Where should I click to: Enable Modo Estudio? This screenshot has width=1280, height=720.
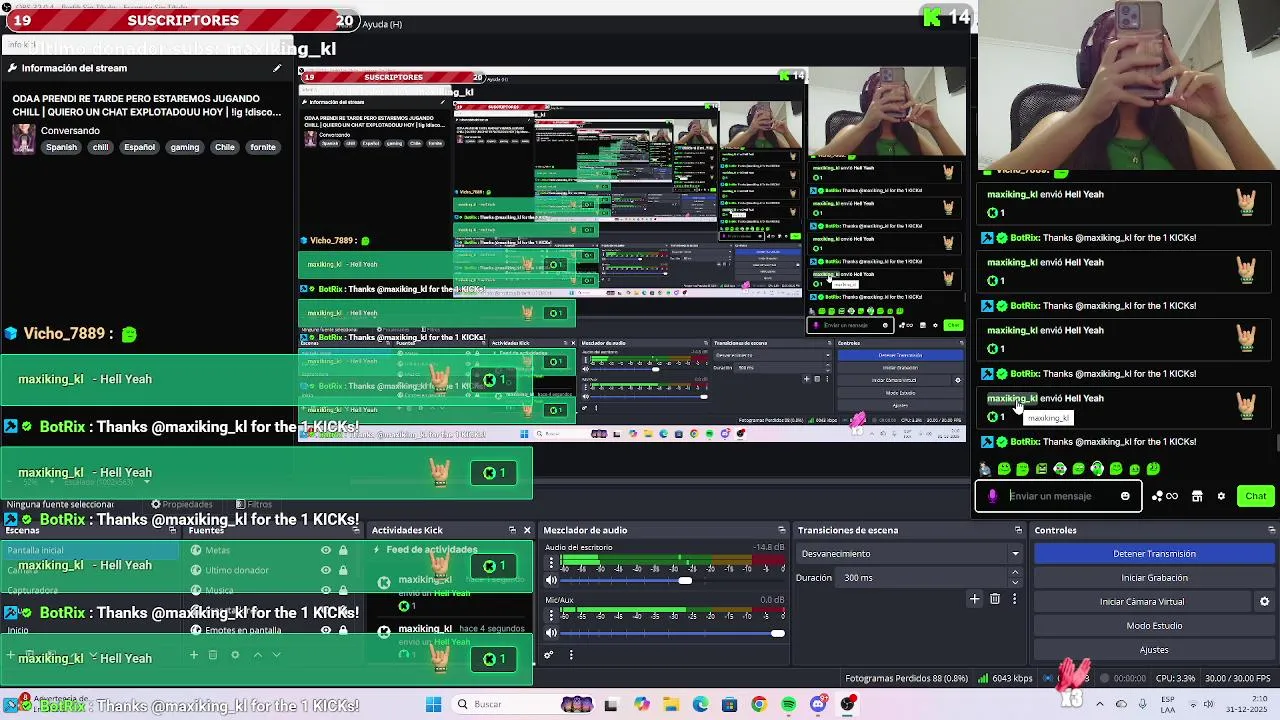coord(1154,626)
